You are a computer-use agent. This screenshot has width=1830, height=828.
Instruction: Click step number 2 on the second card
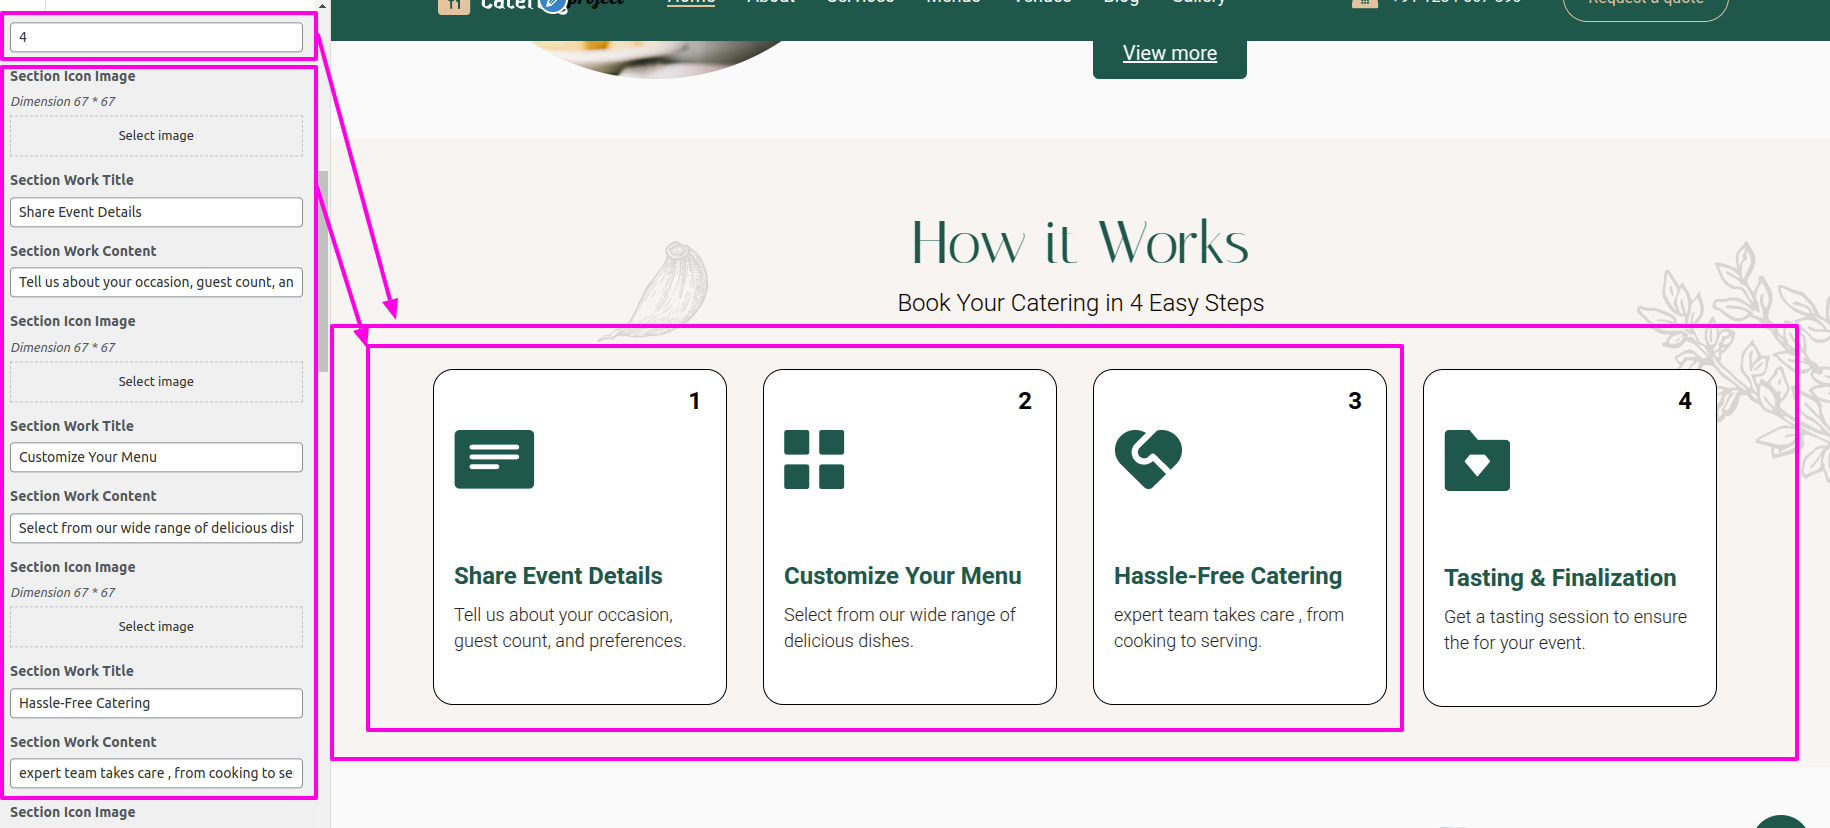click(x=1025, y=401)
